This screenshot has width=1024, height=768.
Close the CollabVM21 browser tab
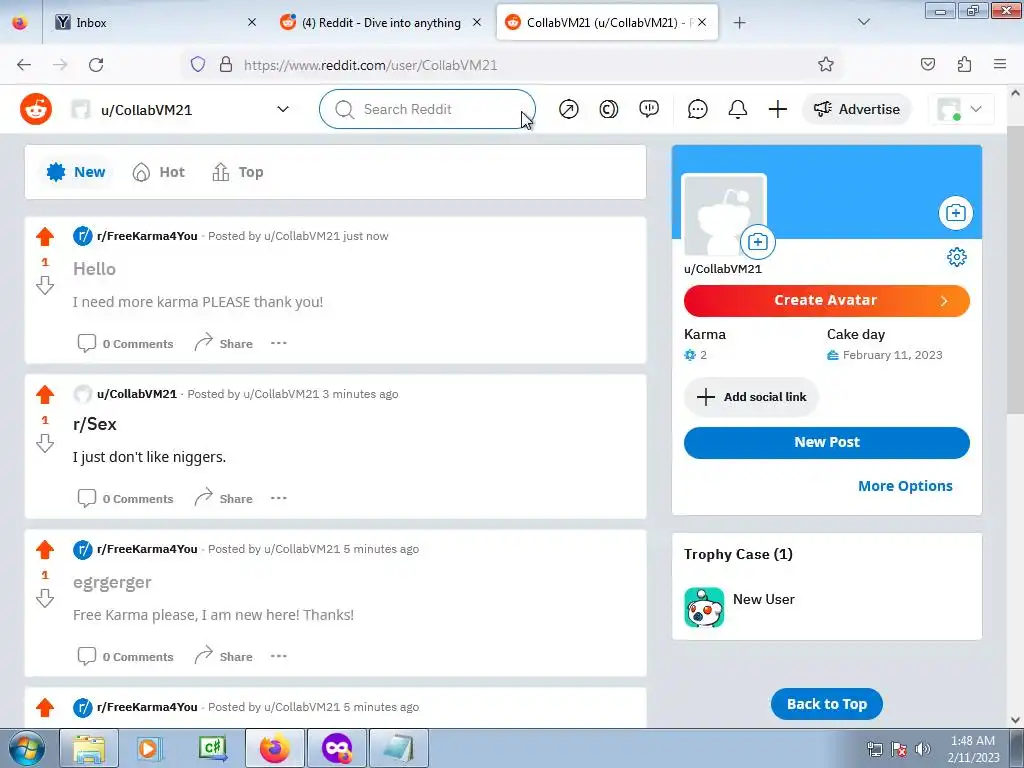pyautogui.click(x=701, y=22)
